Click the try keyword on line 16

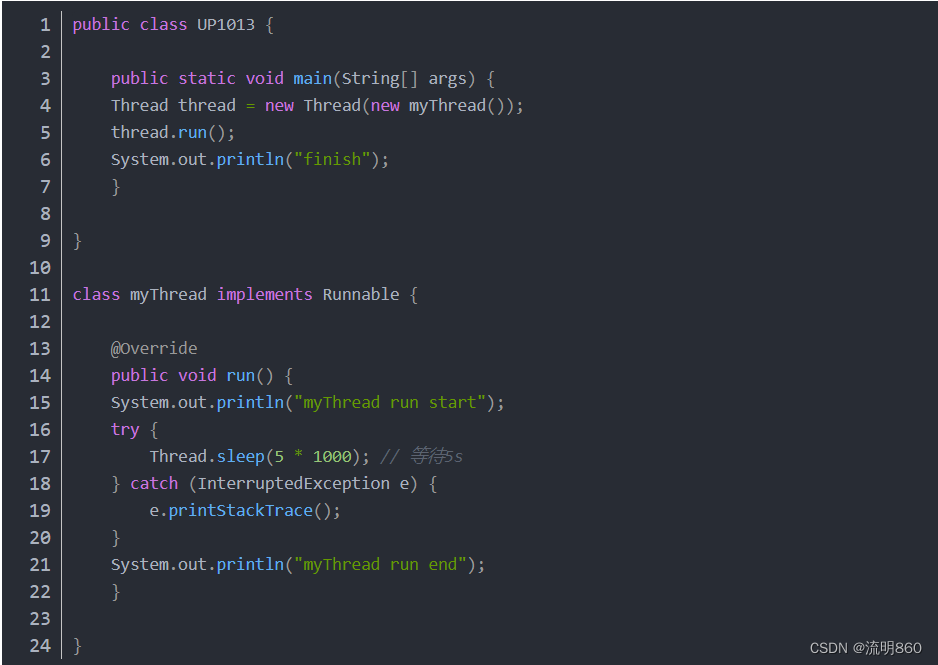click(x=125, y=431)
